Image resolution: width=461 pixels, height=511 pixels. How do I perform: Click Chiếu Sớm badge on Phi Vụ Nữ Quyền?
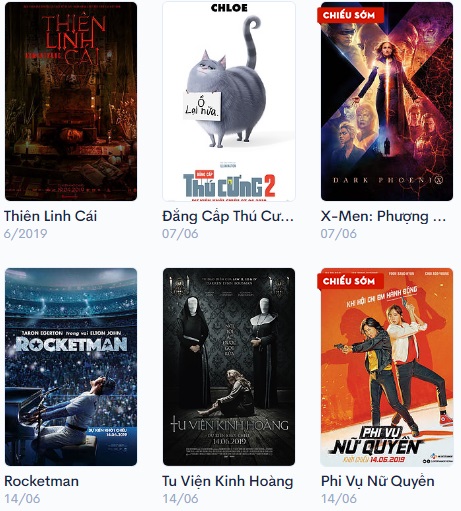[349, 281]
